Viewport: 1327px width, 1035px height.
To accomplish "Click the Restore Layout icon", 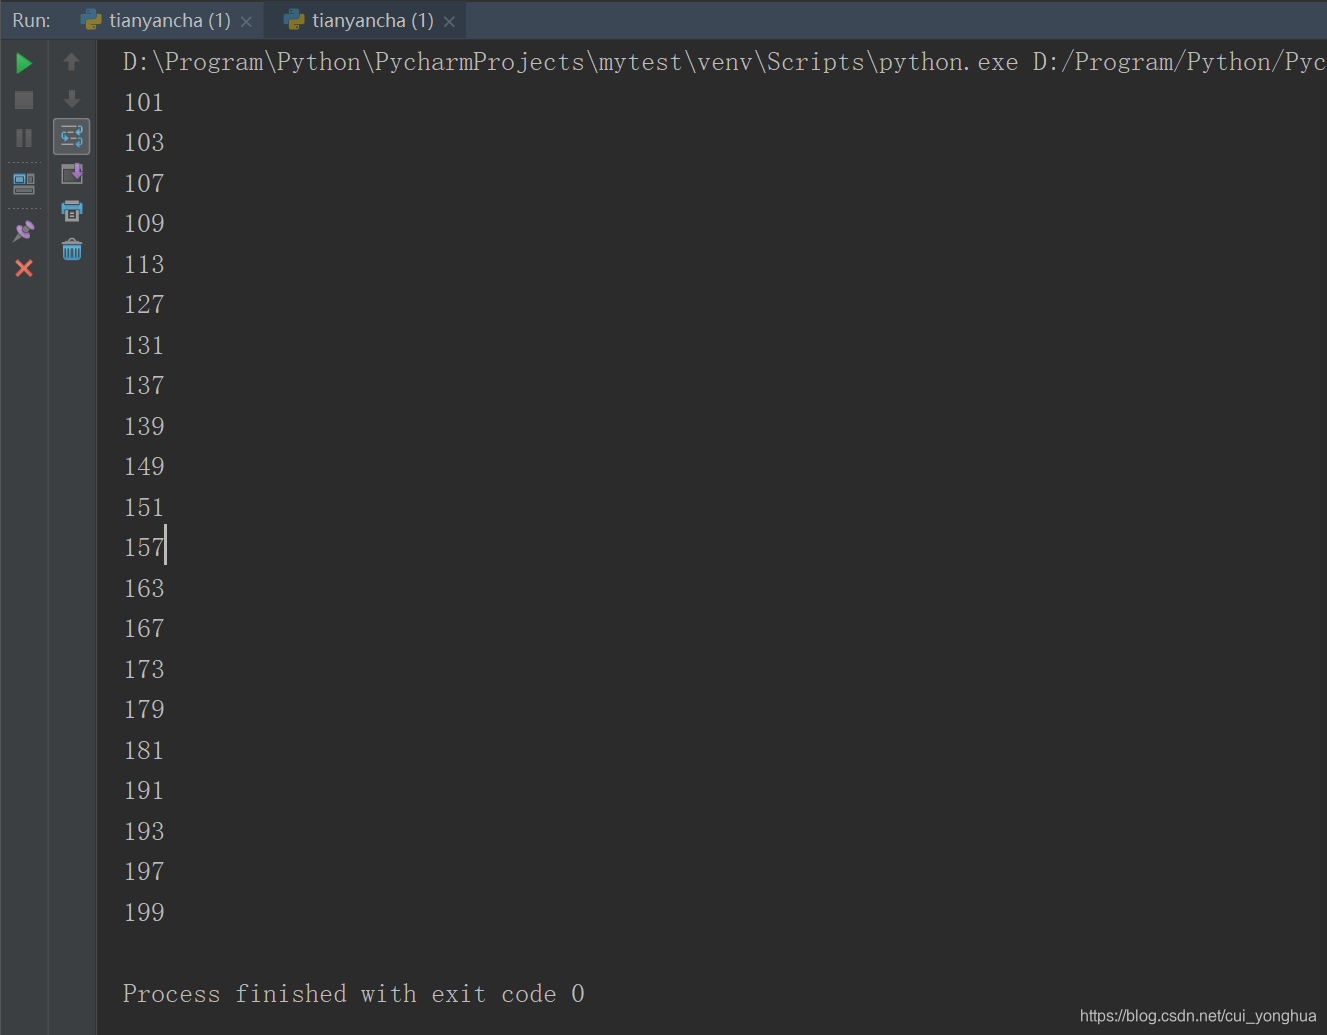I will 24,184.
